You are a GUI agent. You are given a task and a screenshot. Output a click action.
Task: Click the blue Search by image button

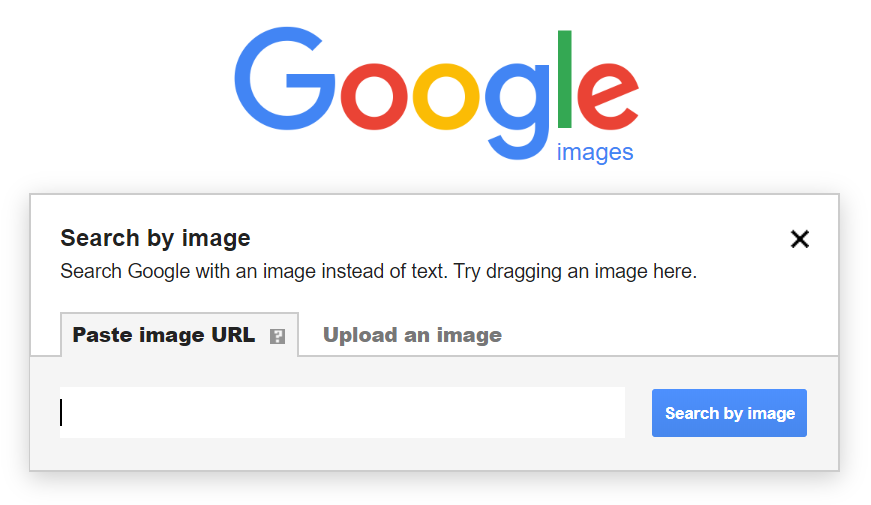click(729, 413)
